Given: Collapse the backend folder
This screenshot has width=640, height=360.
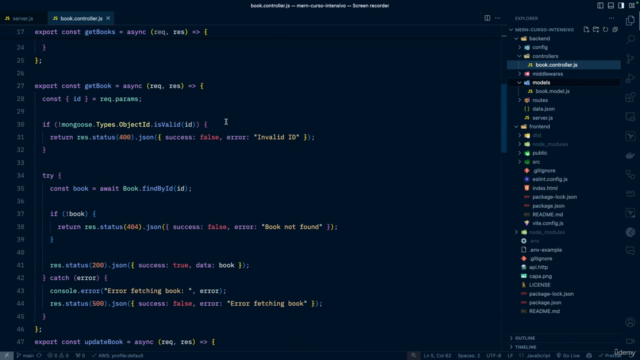Looking at the screenshot, I should pos(539,38).
